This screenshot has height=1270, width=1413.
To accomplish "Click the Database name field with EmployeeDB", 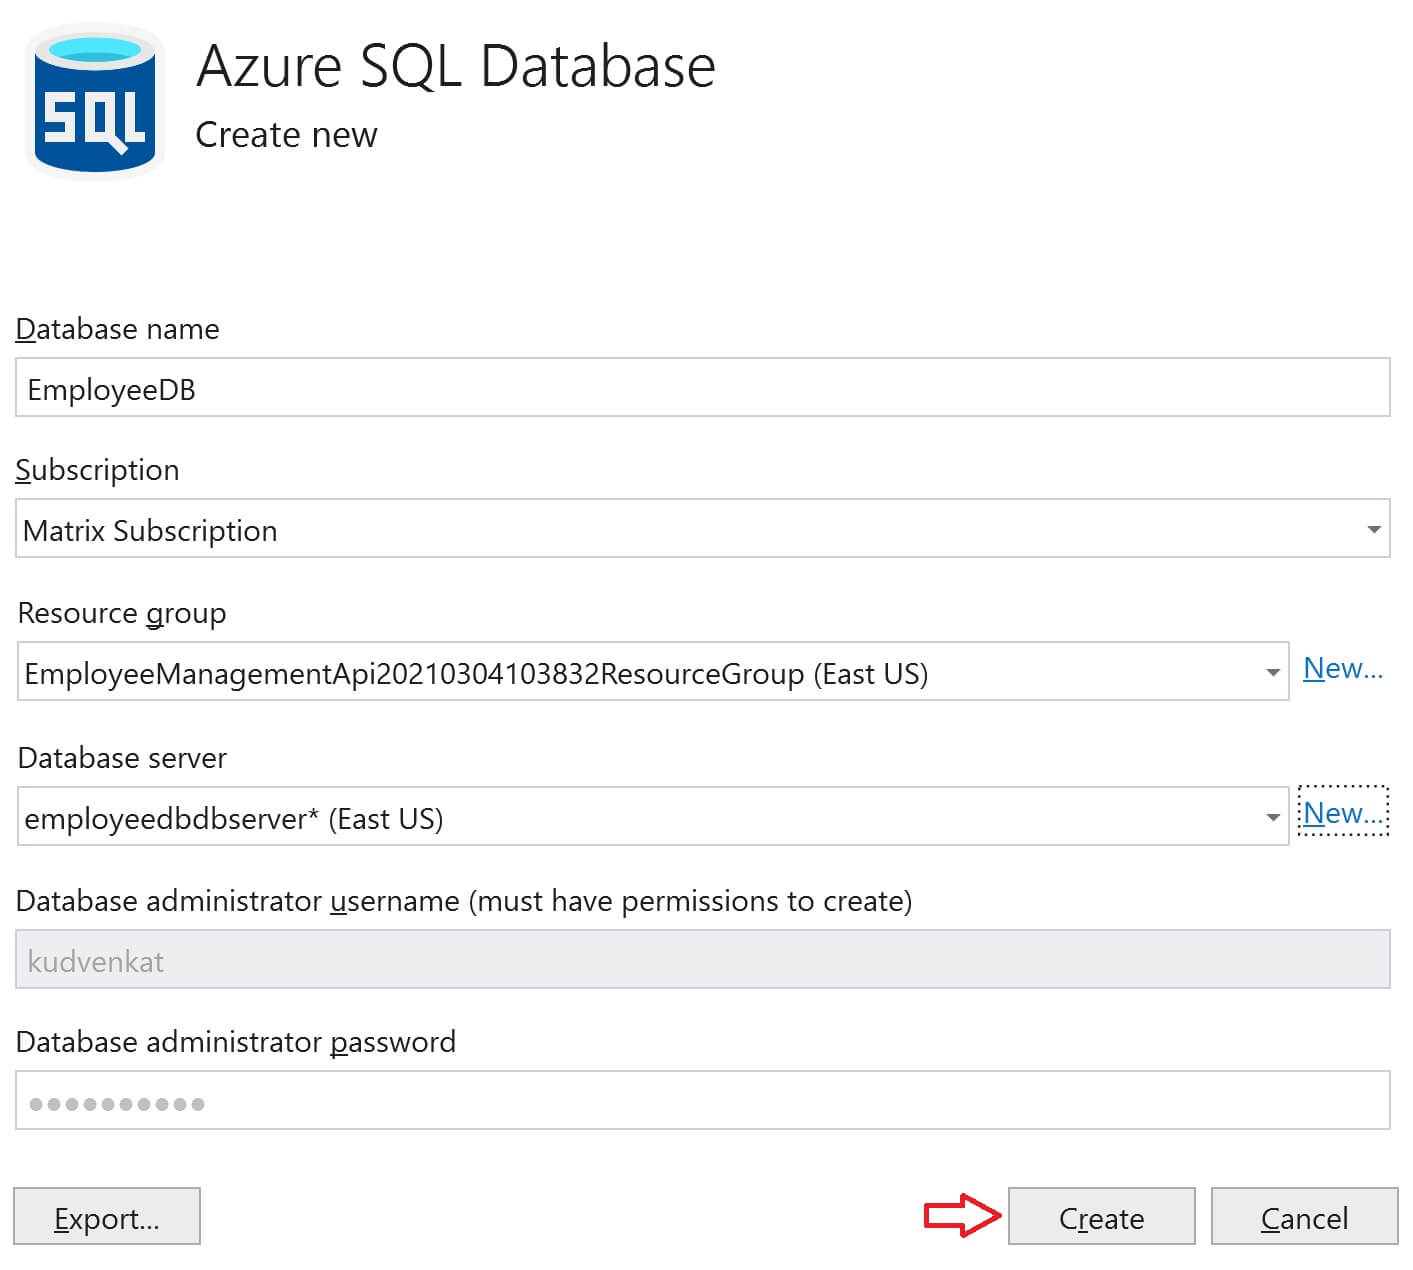I will point(702,387).
